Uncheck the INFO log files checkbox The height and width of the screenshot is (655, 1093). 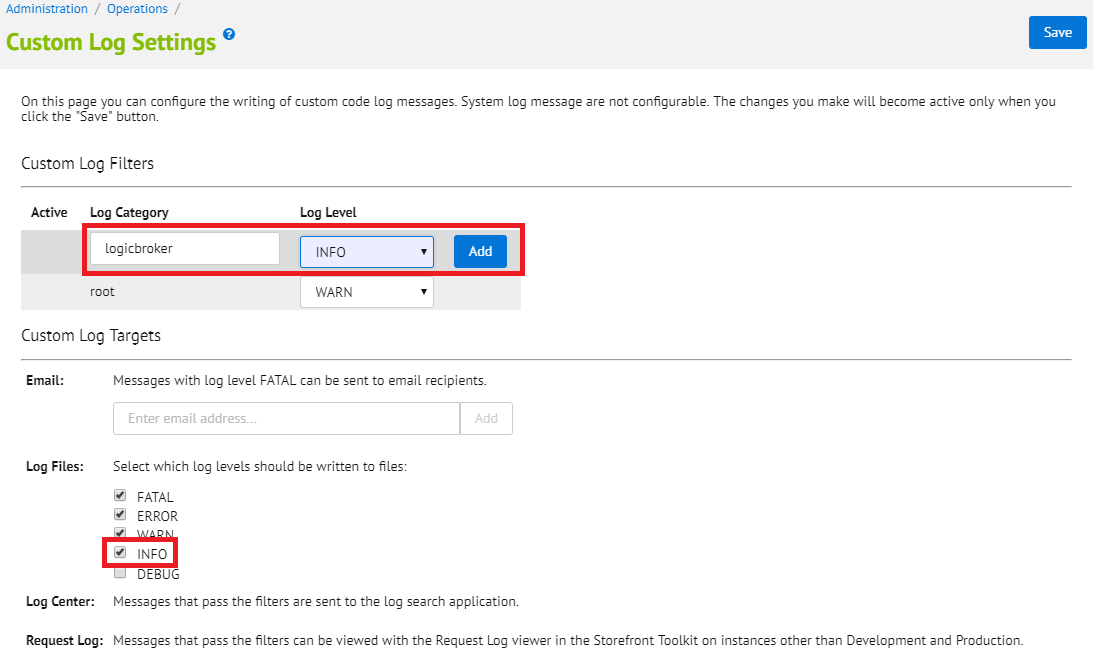tap(120, 553)
